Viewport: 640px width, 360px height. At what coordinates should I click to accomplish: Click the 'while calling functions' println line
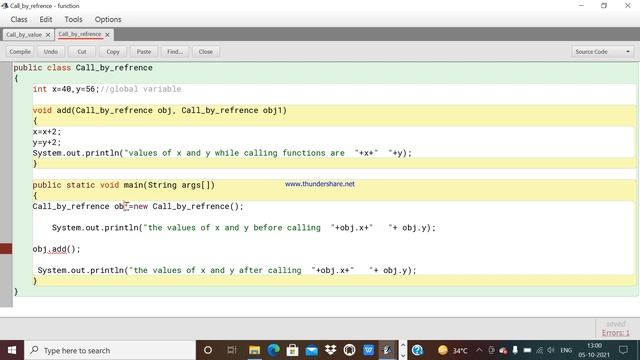[x=222, y=153]
